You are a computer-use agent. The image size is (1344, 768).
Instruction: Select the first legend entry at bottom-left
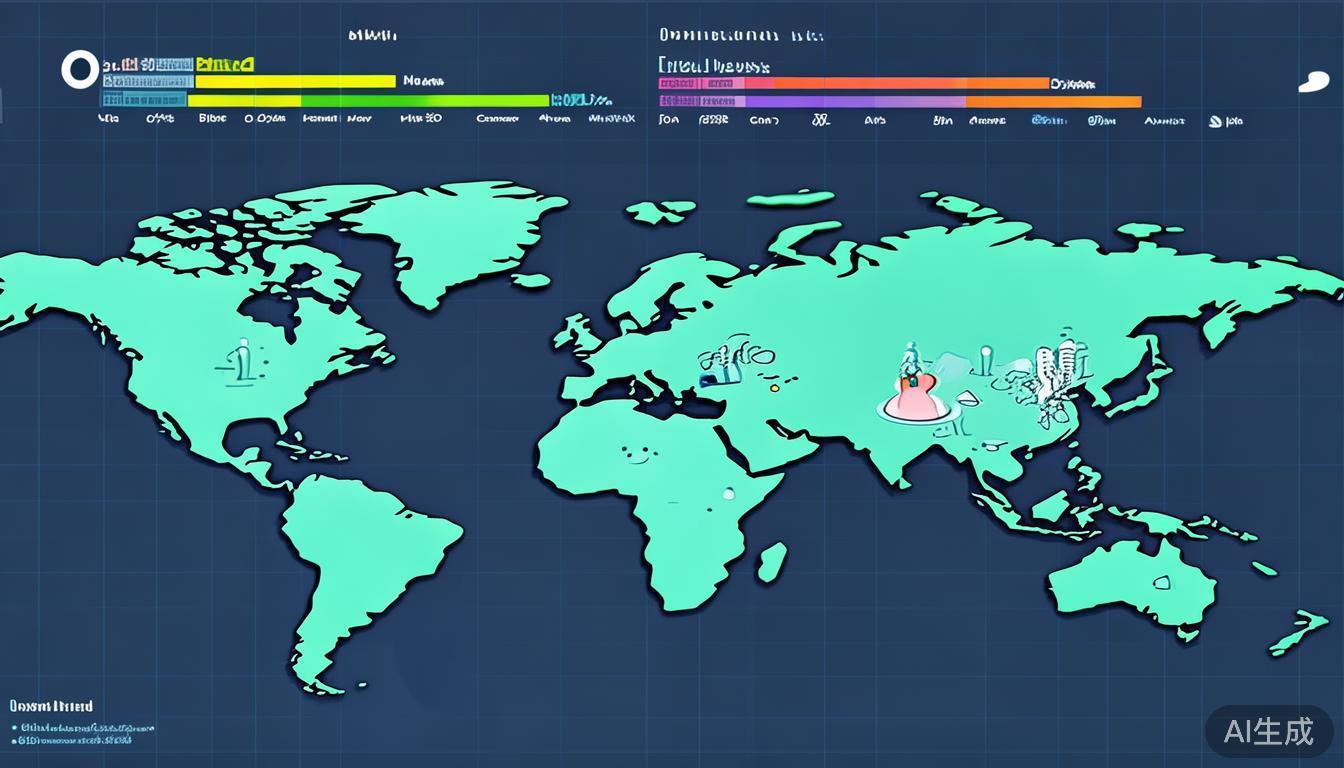[x=85, y=728]
